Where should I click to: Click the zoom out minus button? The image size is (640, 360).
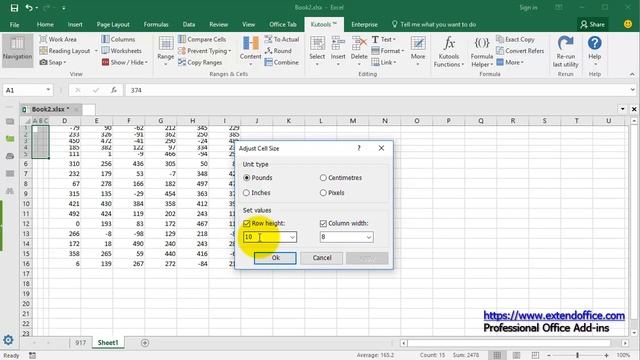click(x=549, y=356)
